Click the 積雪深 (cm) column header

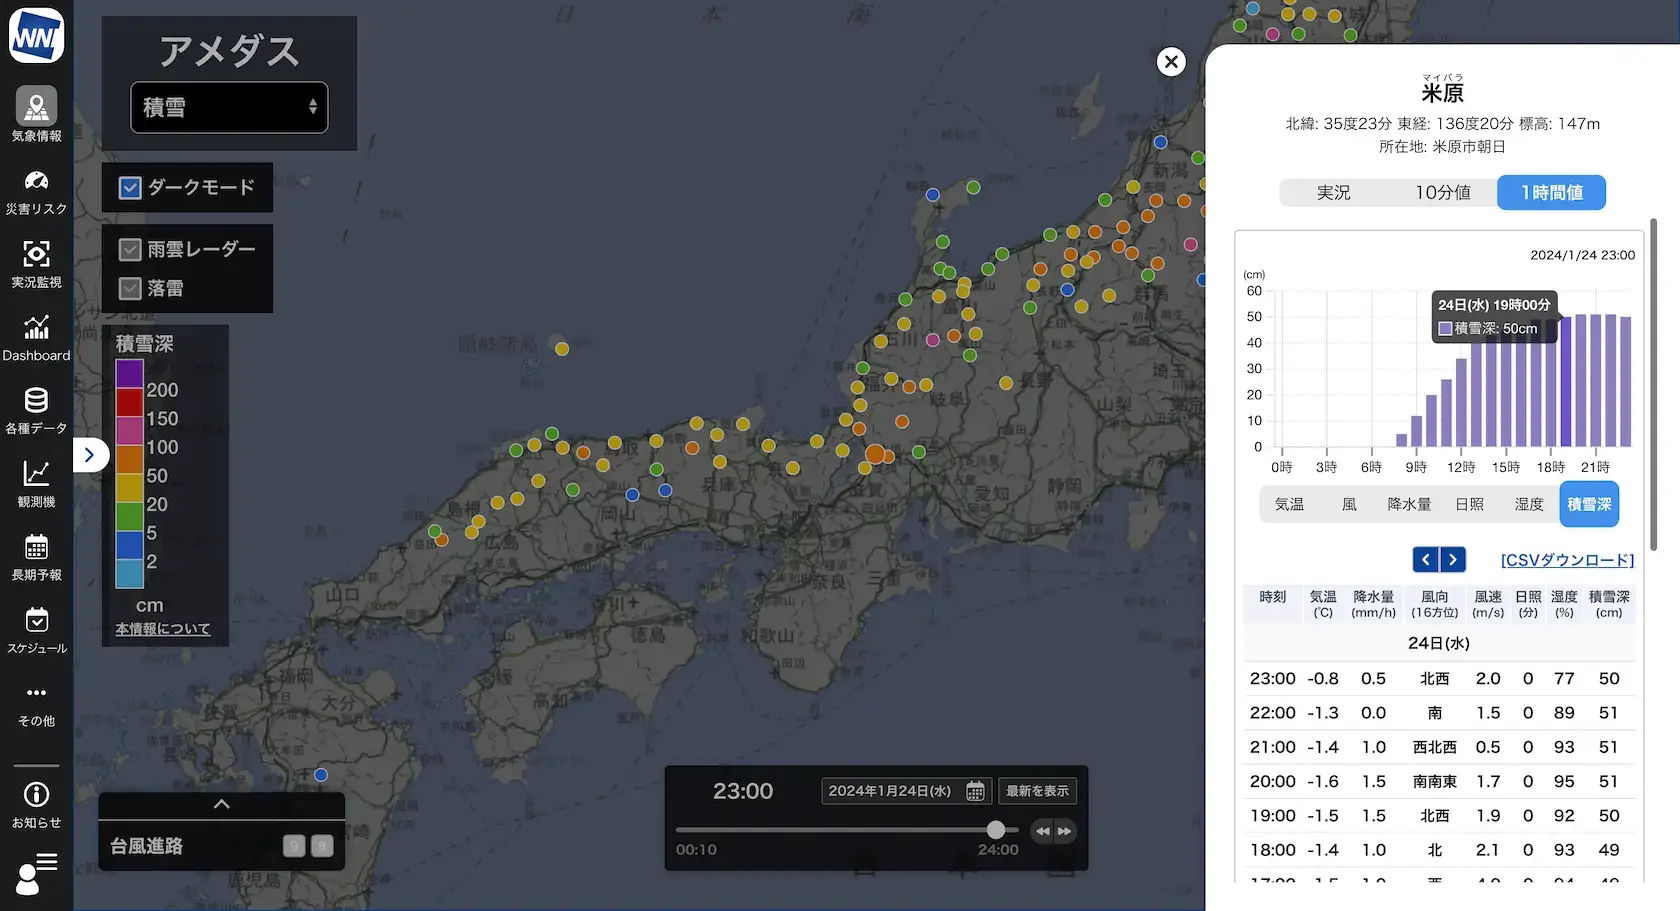click(x=1609, y=604)
